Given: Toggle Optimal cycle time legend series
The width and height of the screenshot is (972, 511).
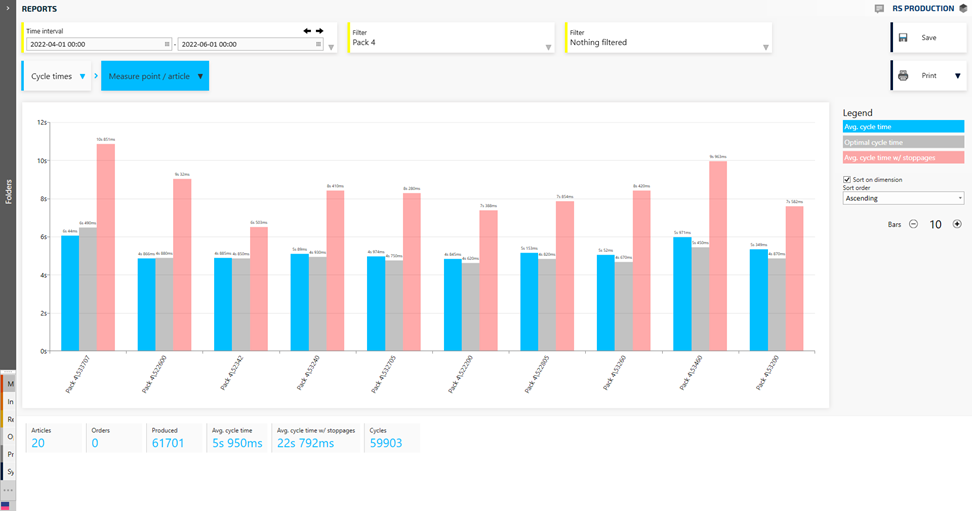Looking at the screenshot, I should pos(902,142).
